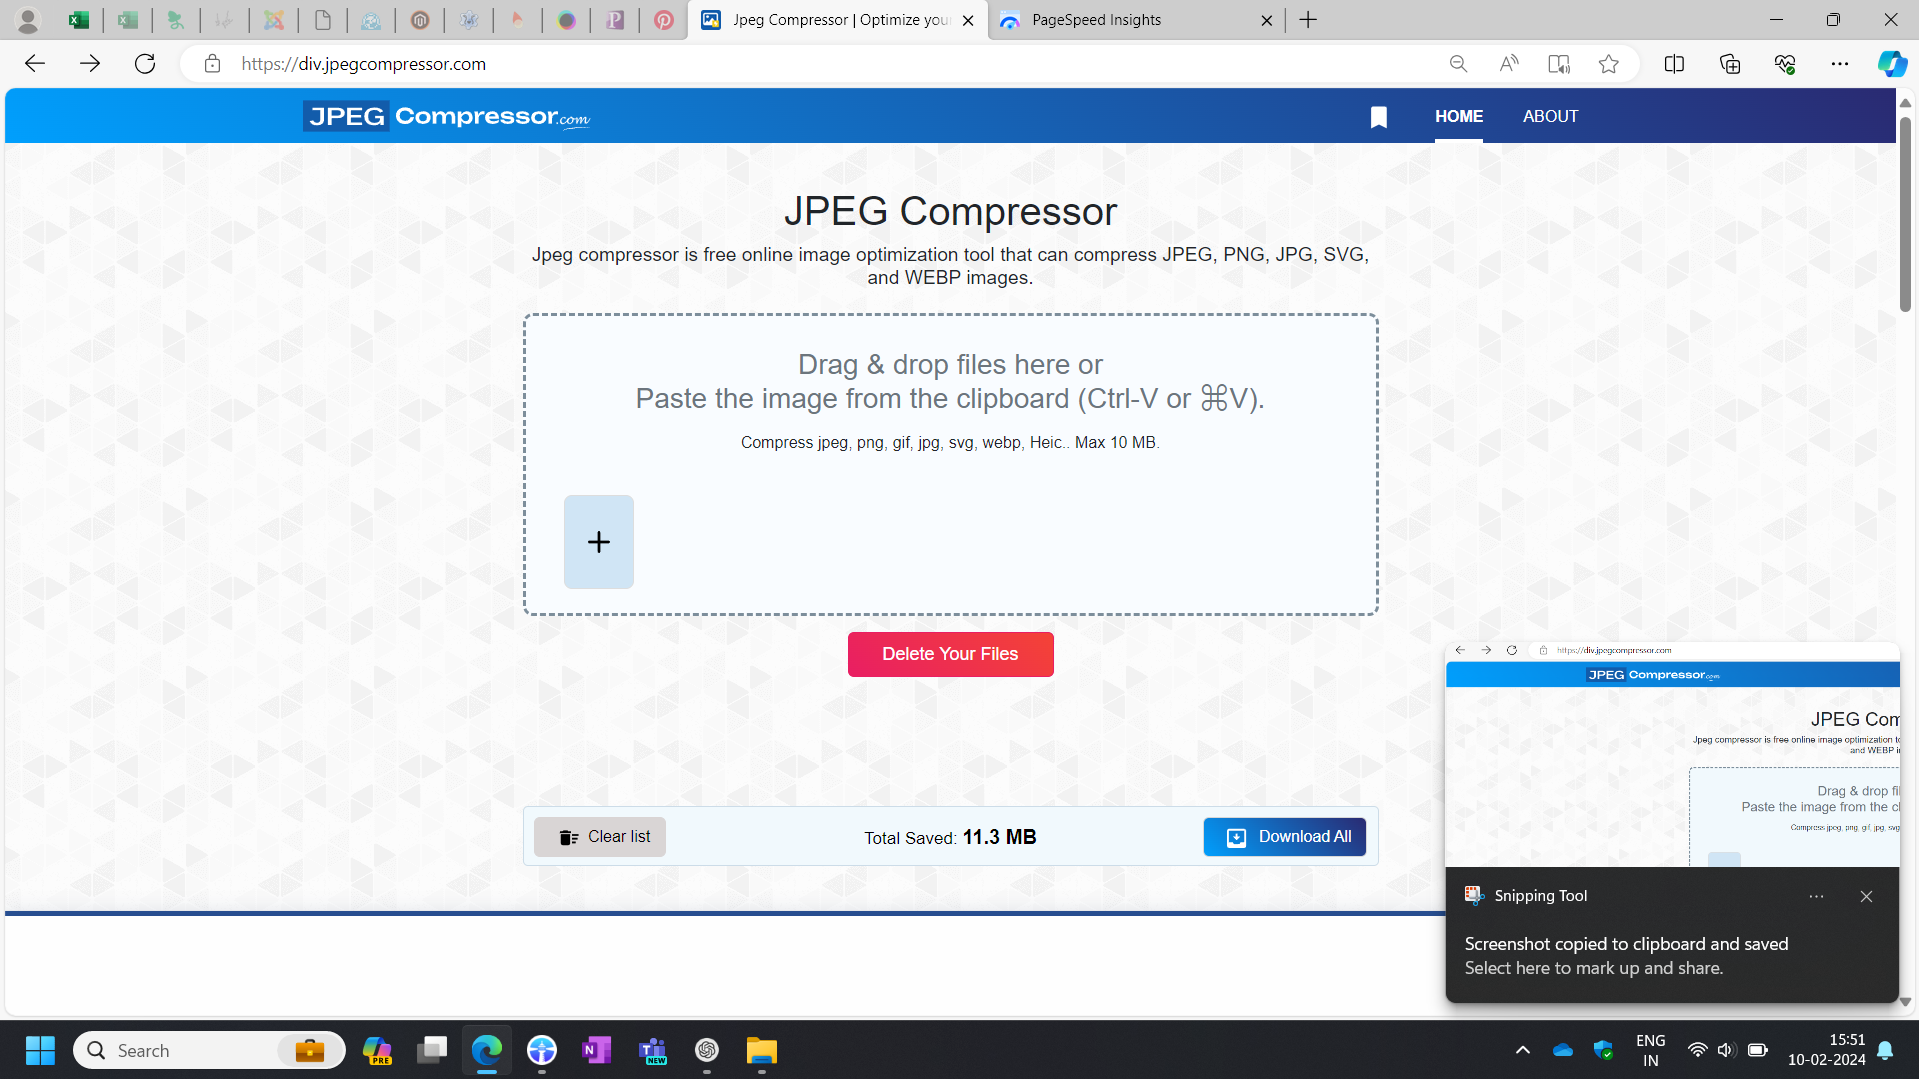
Task: Open split screen view
Action: [1675, 64]
